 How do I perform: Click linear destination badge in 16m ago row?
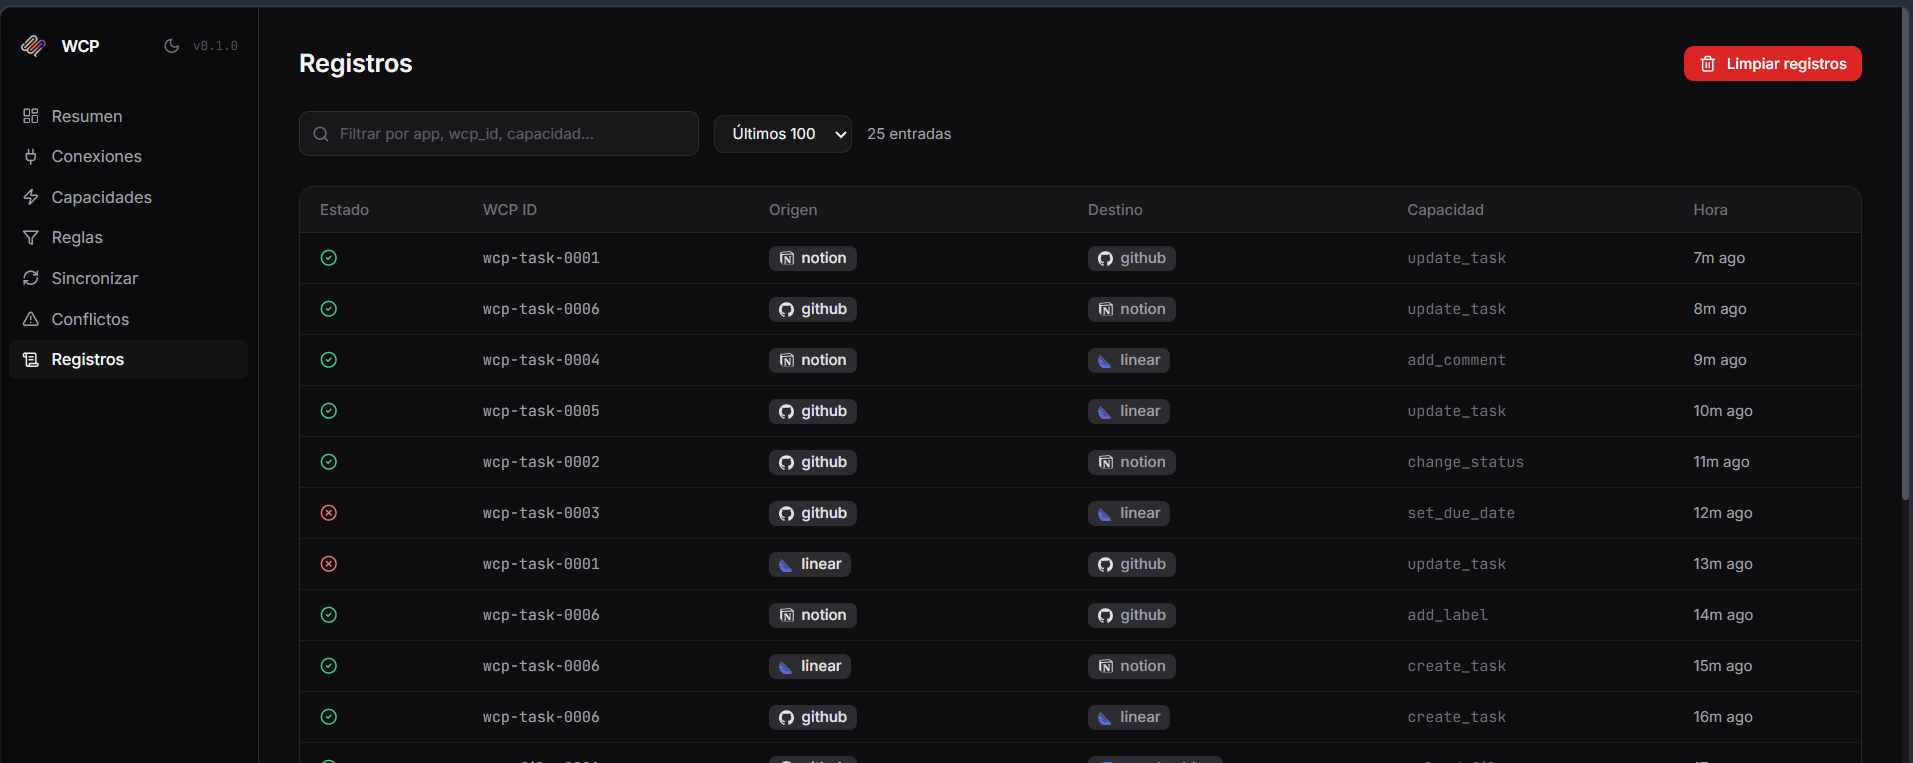click(1128, 717)
